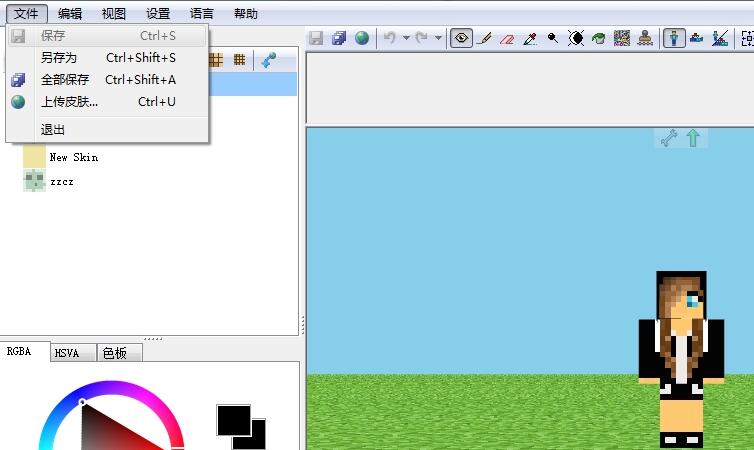
Task: Open the 设置 menu
Action: click(x=158, y=13)
